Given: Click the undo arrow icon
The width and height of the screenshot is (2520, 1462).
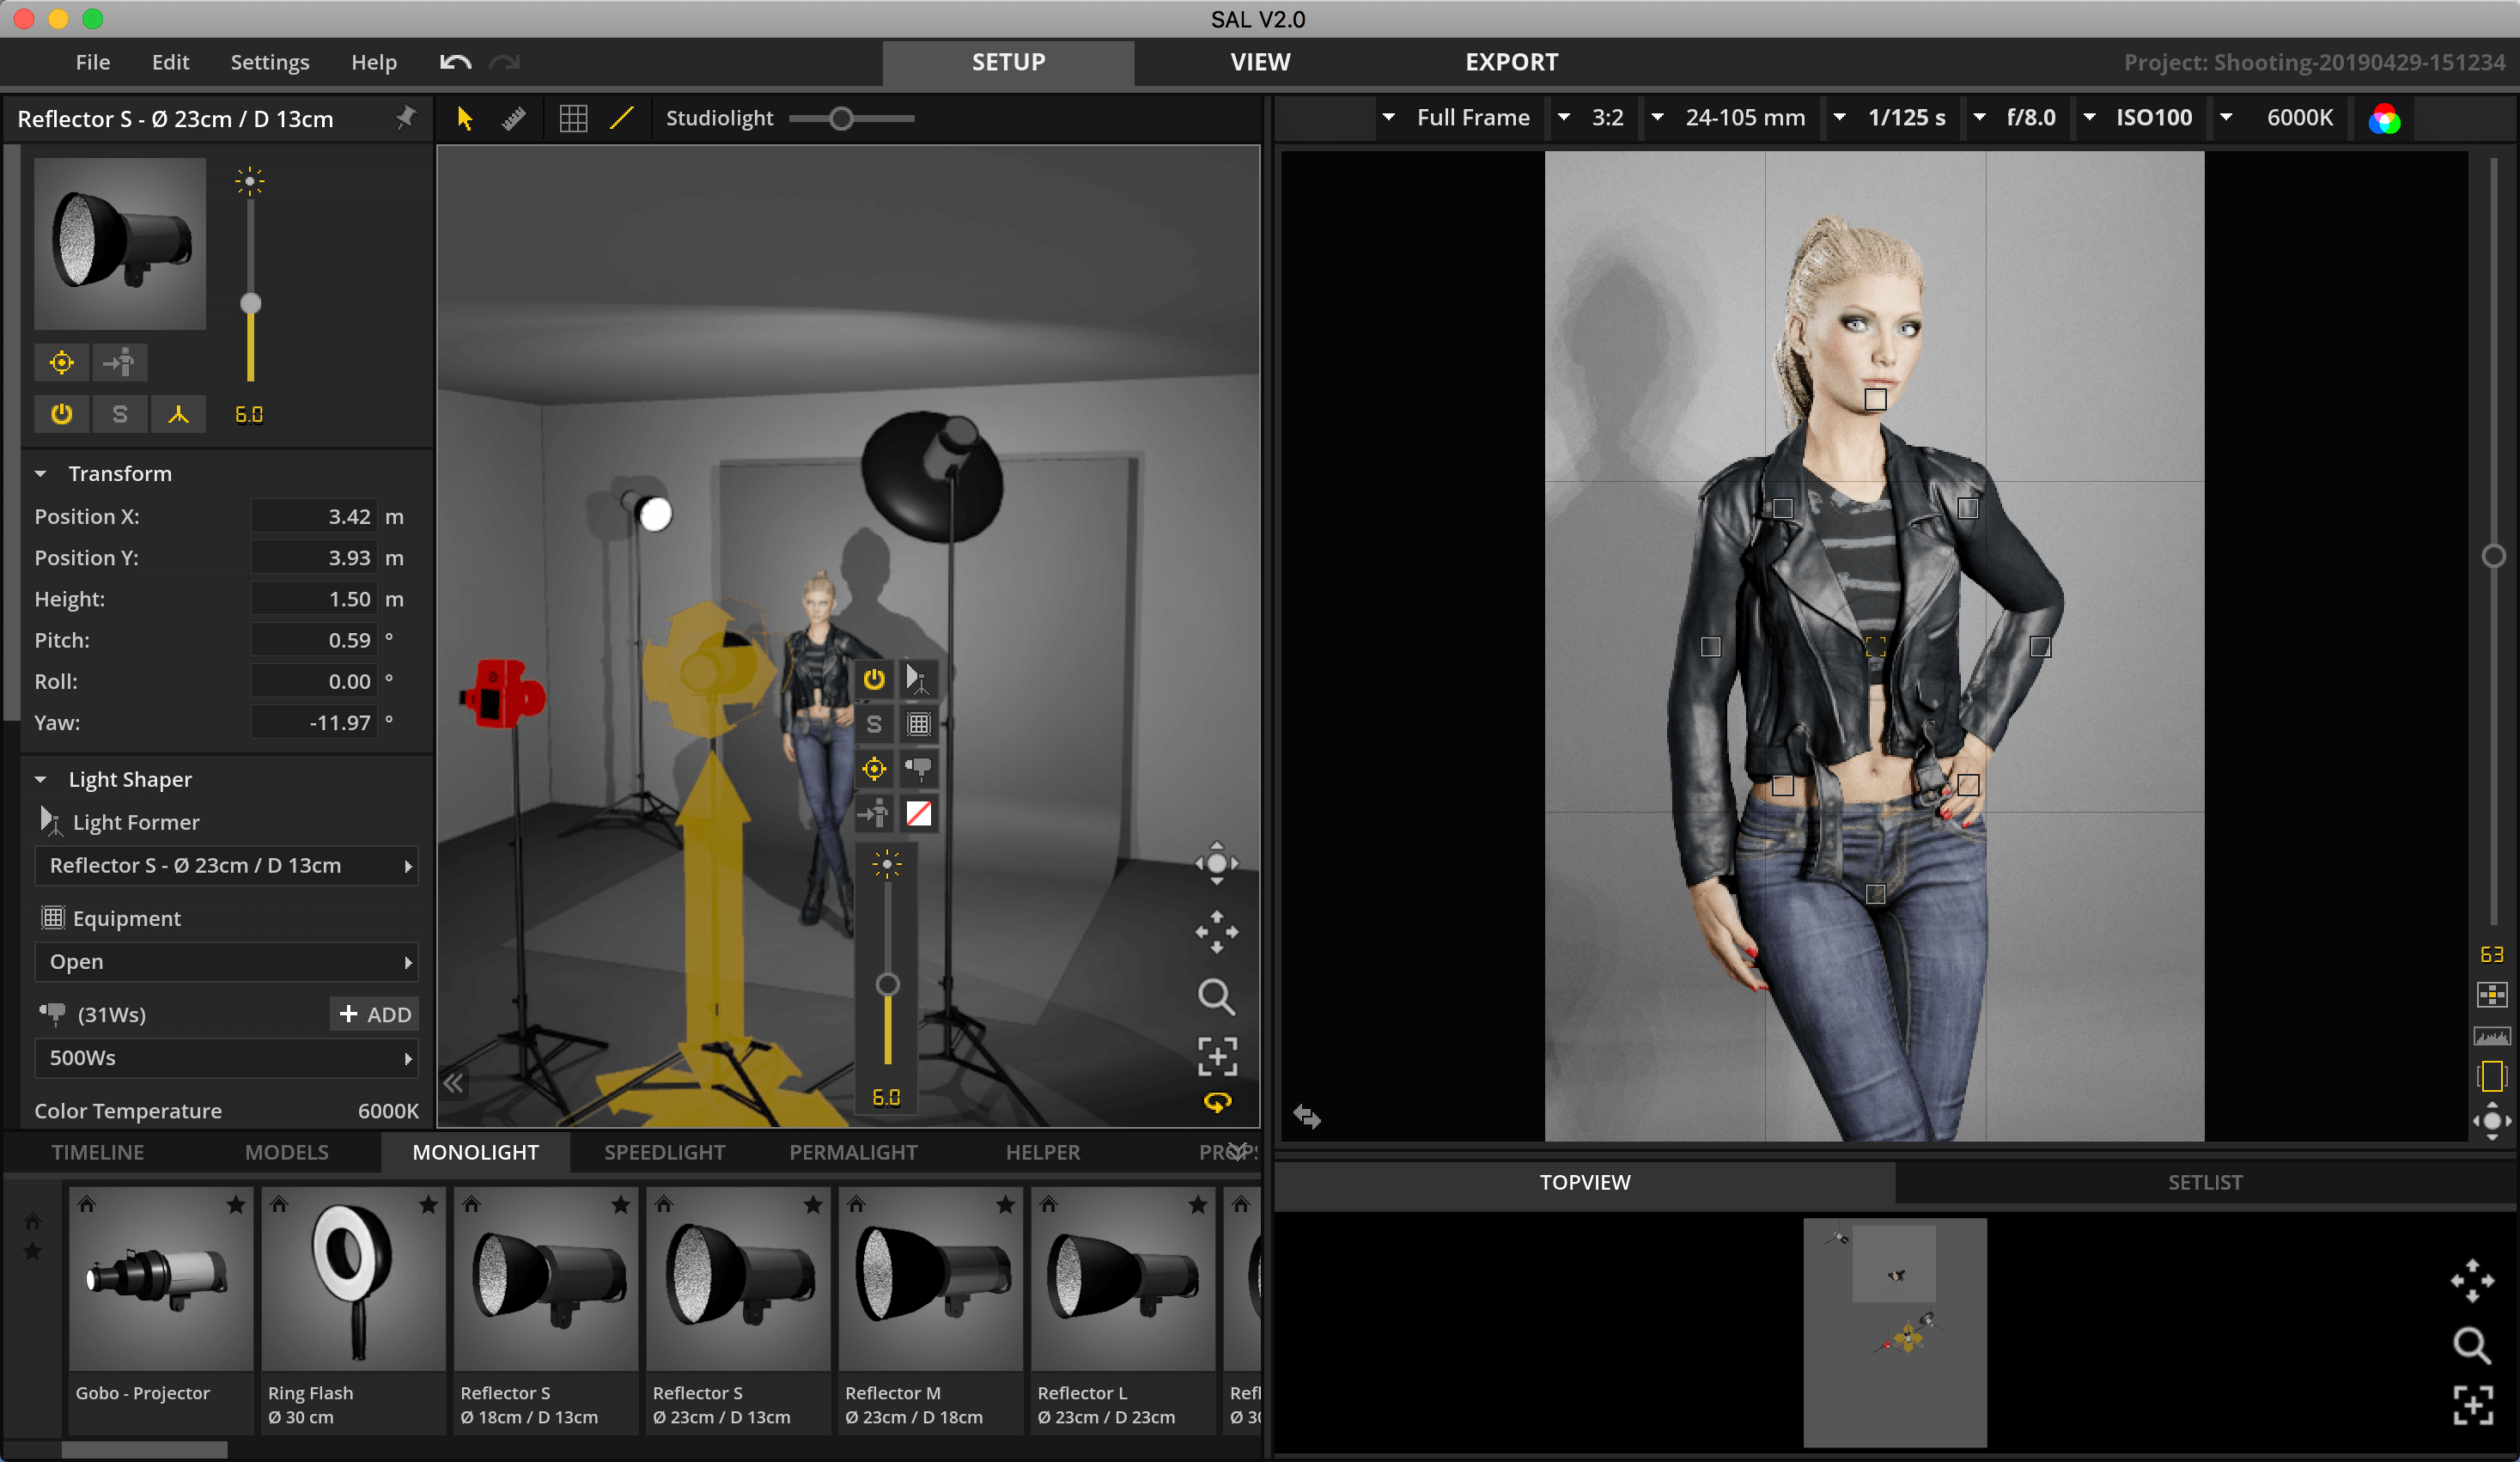Looking at the screenshot, I should tap(455, 62).
